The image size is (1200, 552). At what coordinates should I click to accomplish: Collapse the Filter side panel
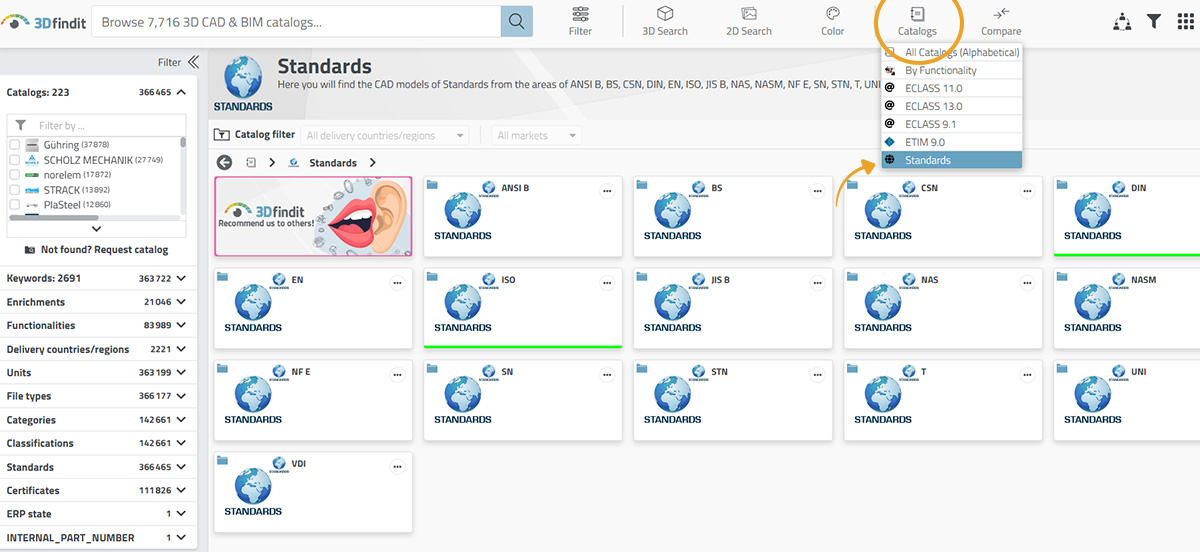pyautogui.click(x=193, y=62)
